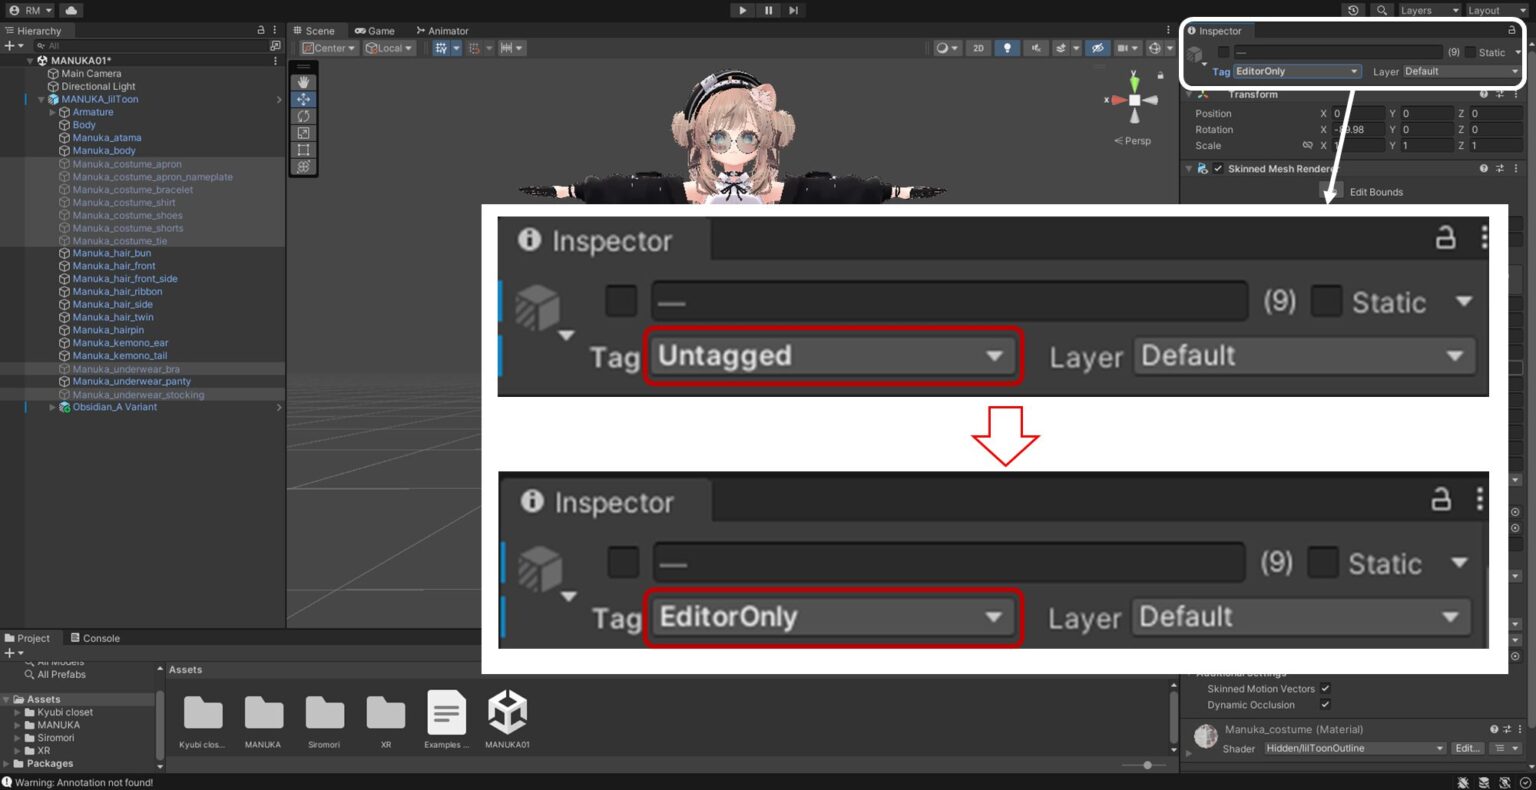
Task: Switch to the Console tab
Action: [96, 637]
